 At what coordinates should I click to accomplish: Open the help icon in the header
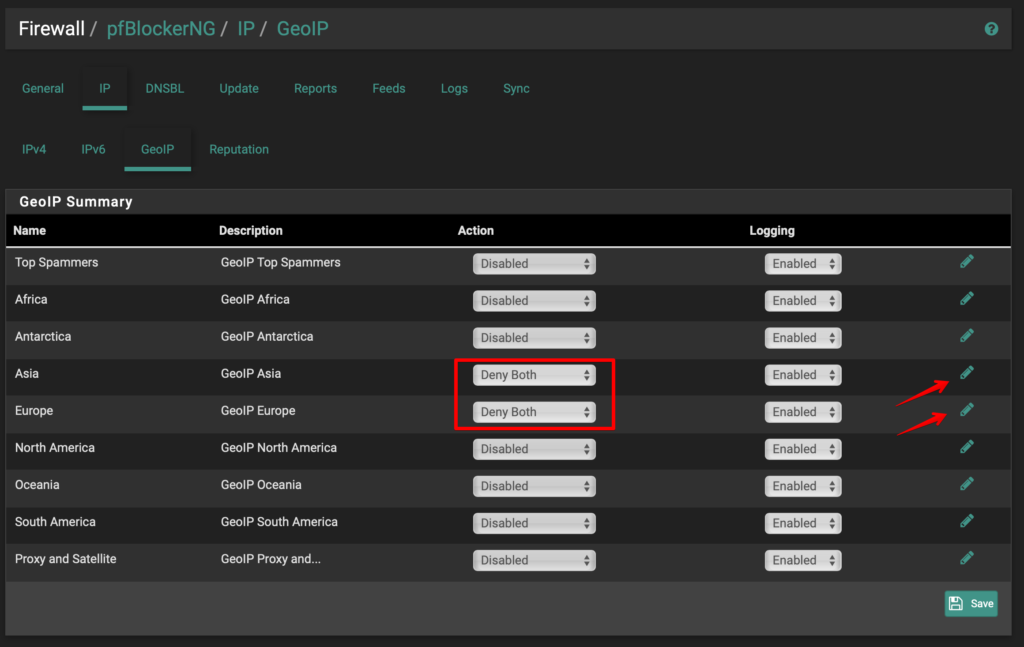coord(991,29)
